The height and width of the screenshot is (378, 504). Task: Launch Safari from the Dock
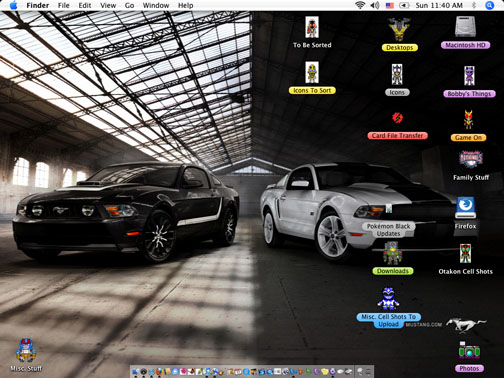(x=152, y=371)
